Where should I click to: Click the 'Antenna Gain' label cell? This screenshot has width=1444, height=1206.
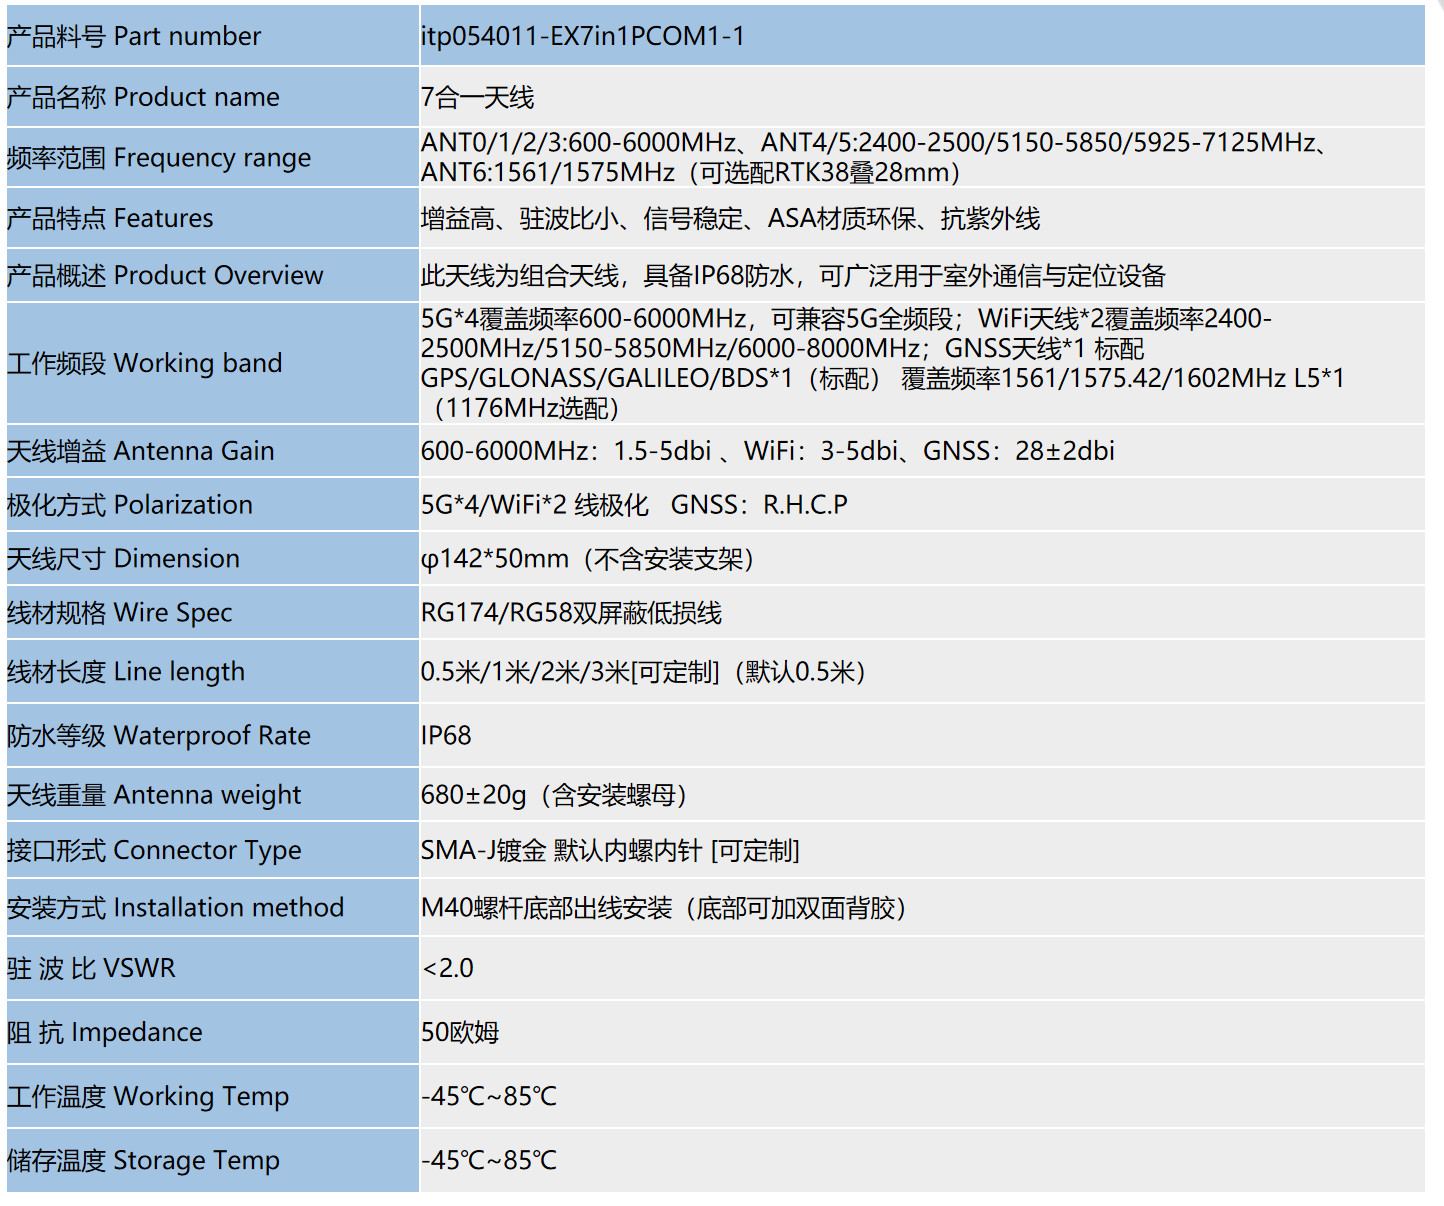point(141,451)
